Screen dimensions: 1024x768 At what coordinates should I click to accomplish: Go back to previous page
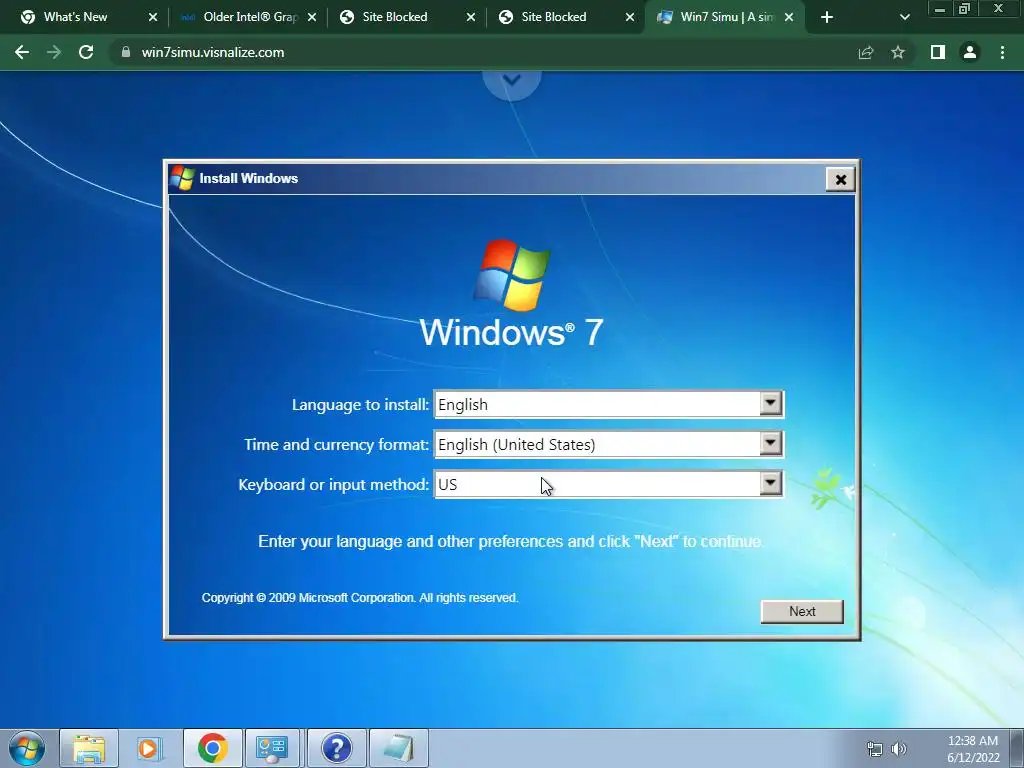[22, 52]
